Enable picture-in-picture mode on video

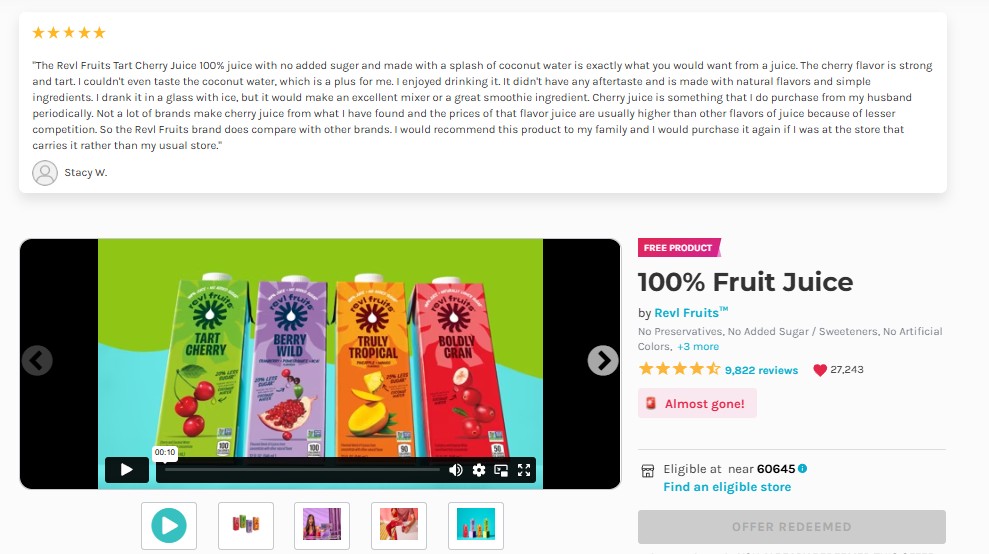click(x=501, y=470)
